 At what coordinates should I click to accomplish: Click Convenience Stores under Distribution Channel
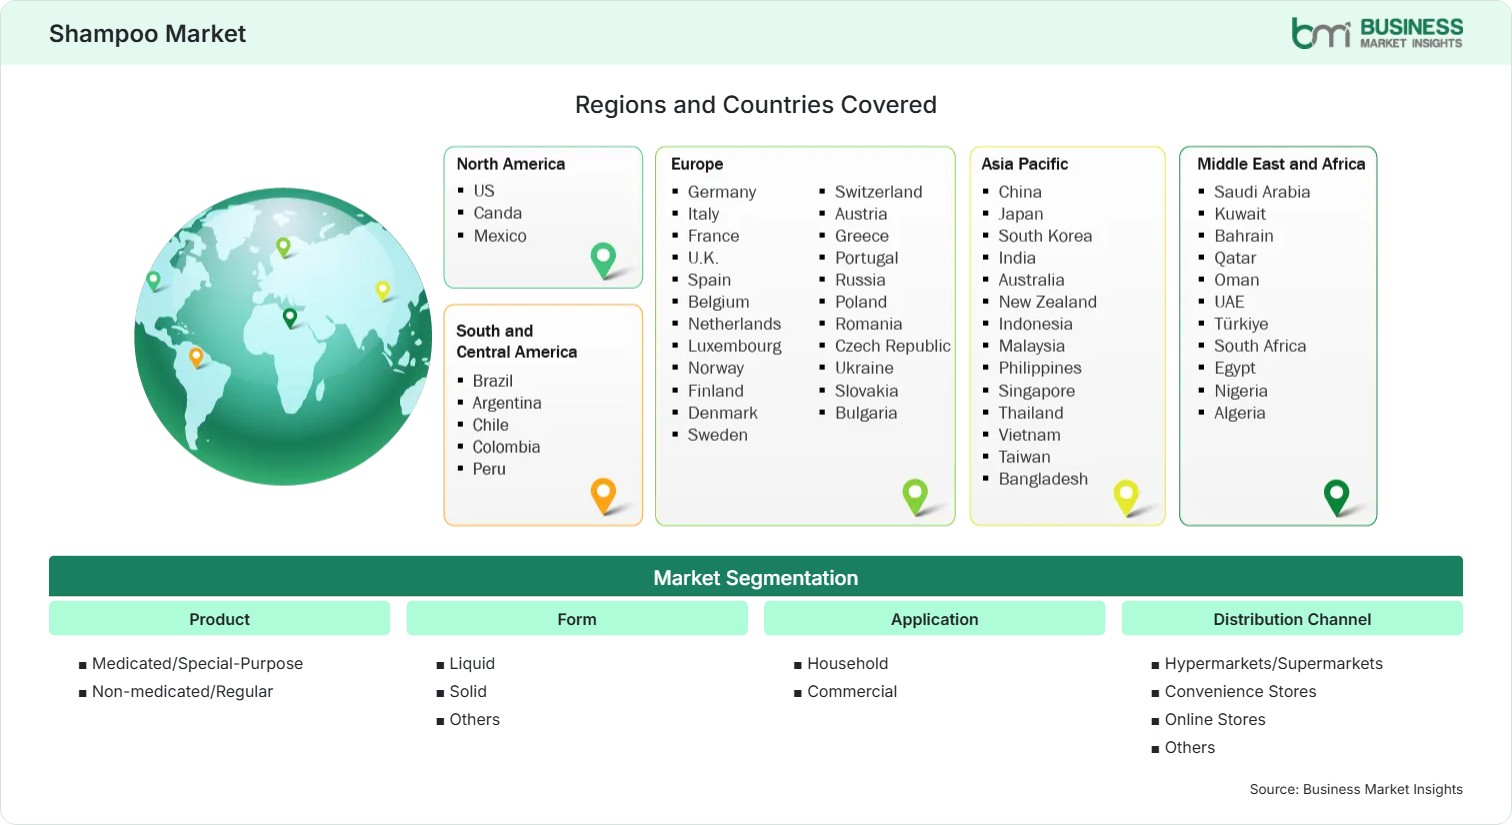1240,691
